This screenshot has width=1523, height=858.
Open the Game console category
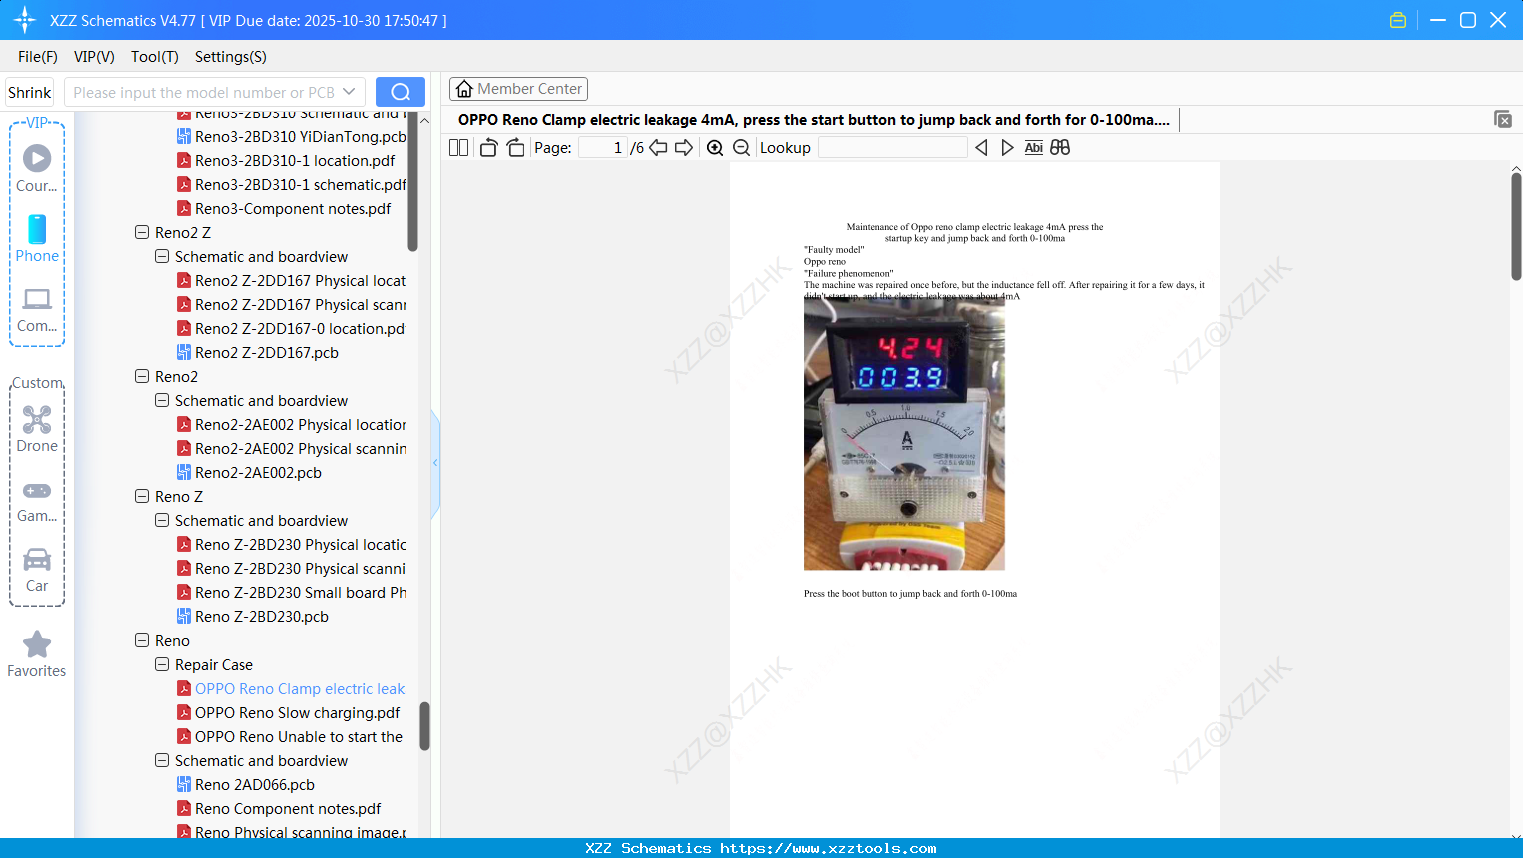[37, 500]
